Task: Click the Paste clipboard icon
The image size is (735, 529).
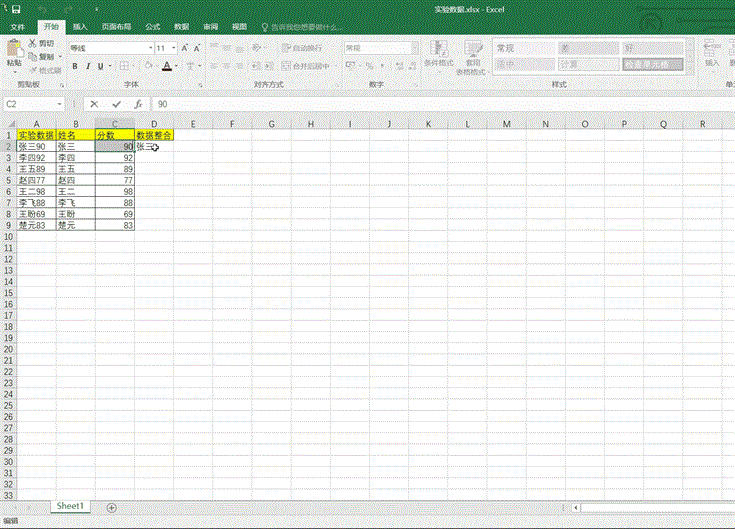Action: coord(14,50)
